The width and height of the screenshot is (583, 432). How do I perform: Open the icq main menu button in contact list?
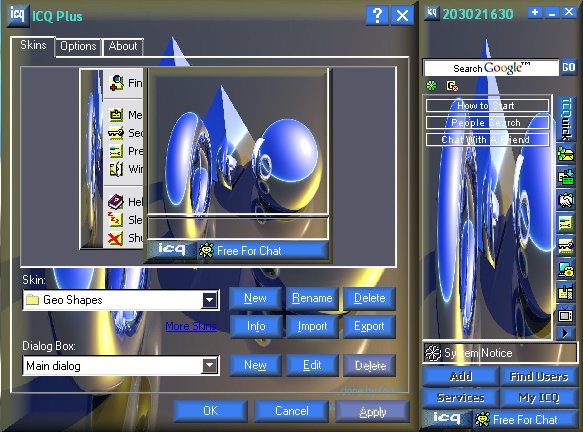[447, 418]
